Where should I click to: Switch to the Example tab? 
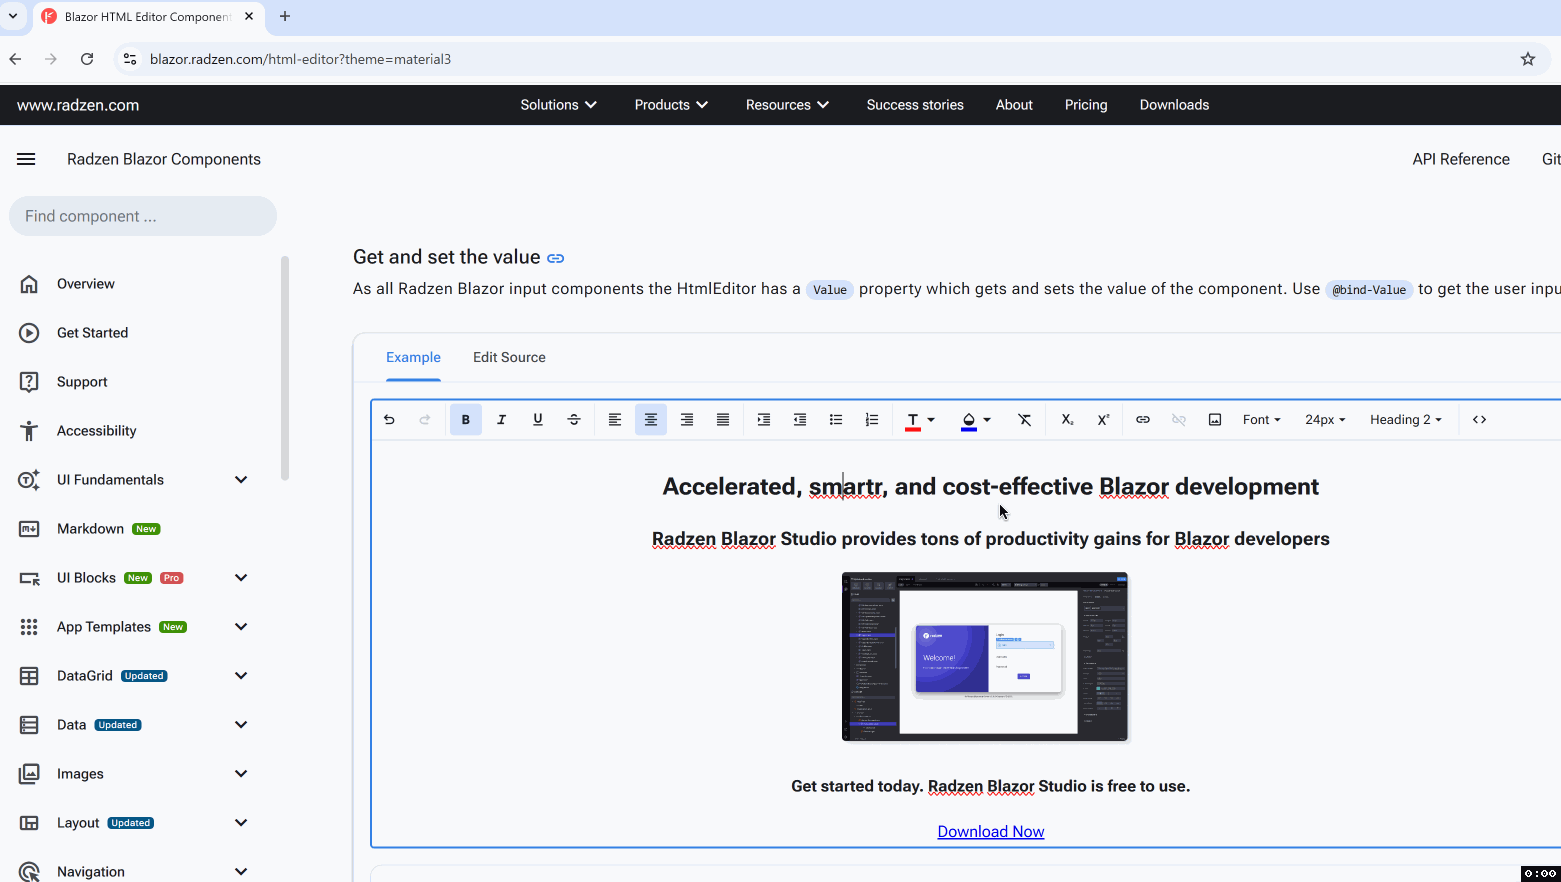[413, 357]
